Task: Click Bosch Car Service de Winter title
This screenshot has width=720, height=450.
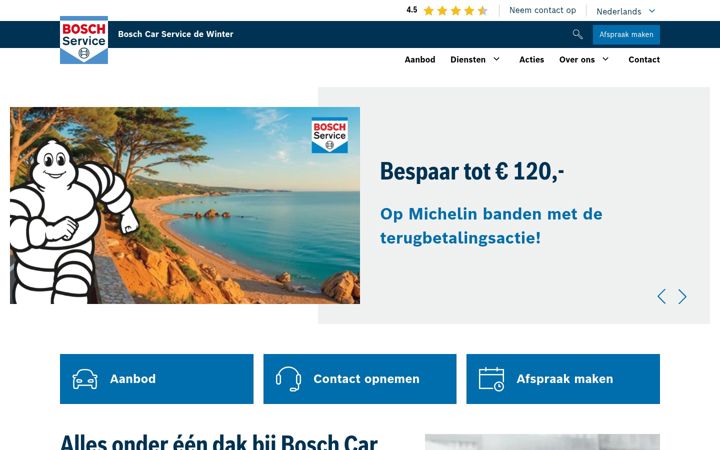Action: point(175,34)
